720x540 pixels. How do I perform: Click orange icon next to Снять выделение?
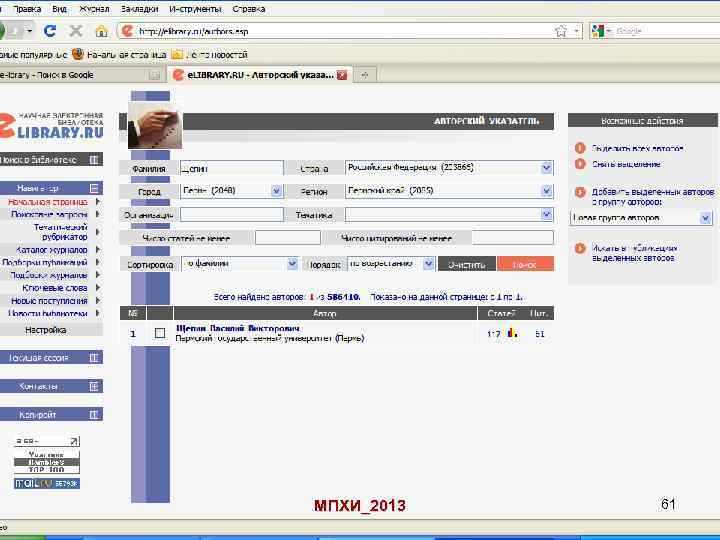[580, 163]
